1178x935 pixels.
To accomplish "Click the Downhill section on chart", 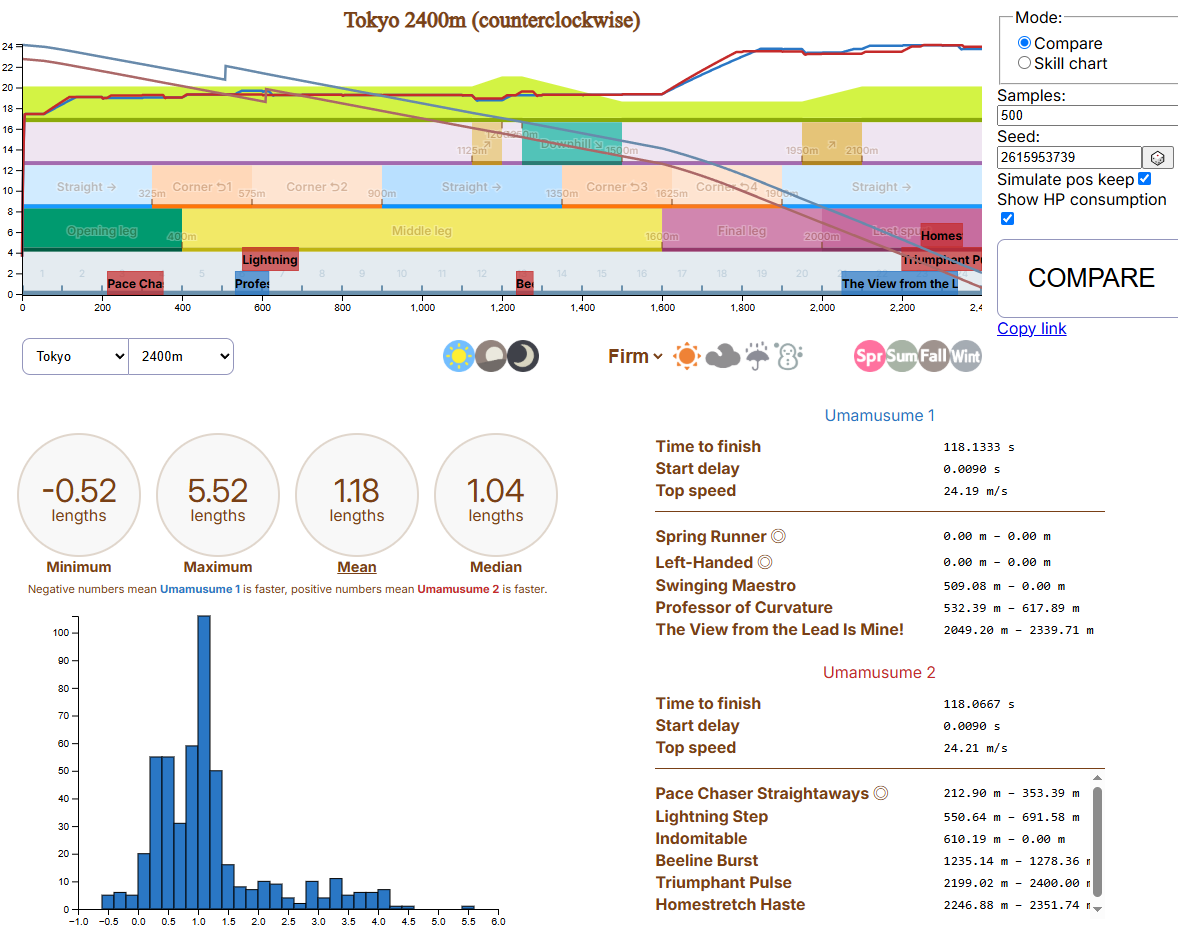I will [x=572, y=143].
